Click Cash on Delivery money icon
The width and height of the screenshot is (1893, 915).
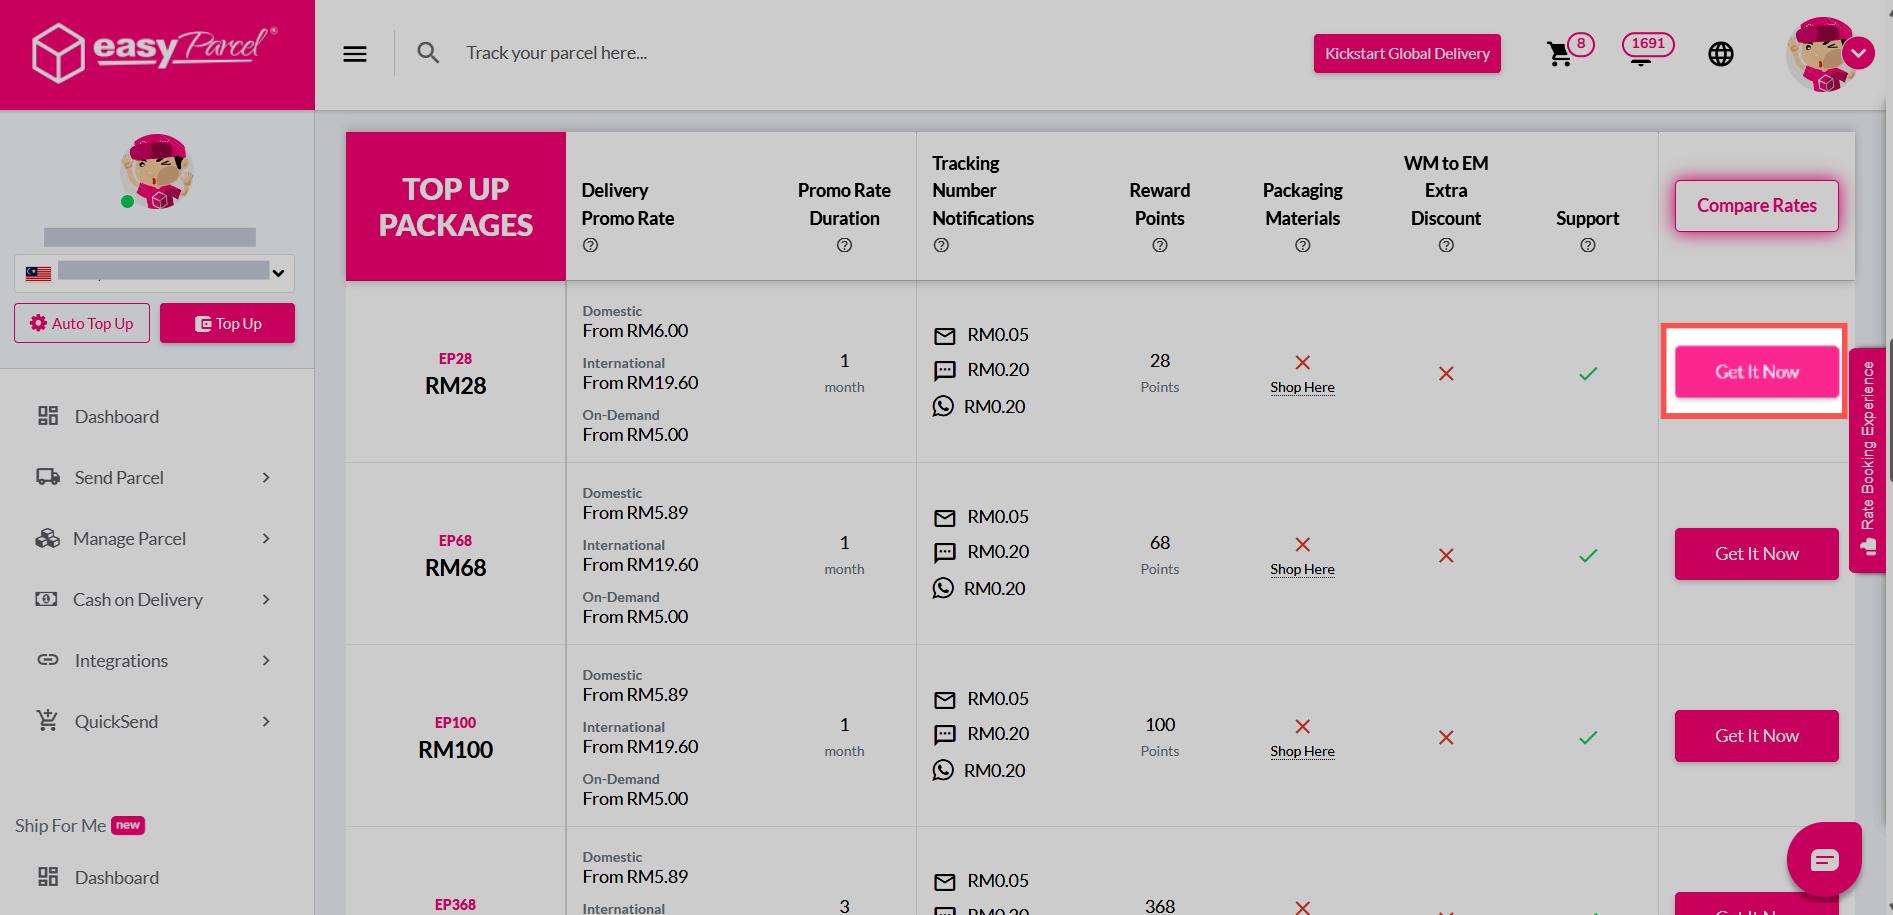tap(47, 599)
